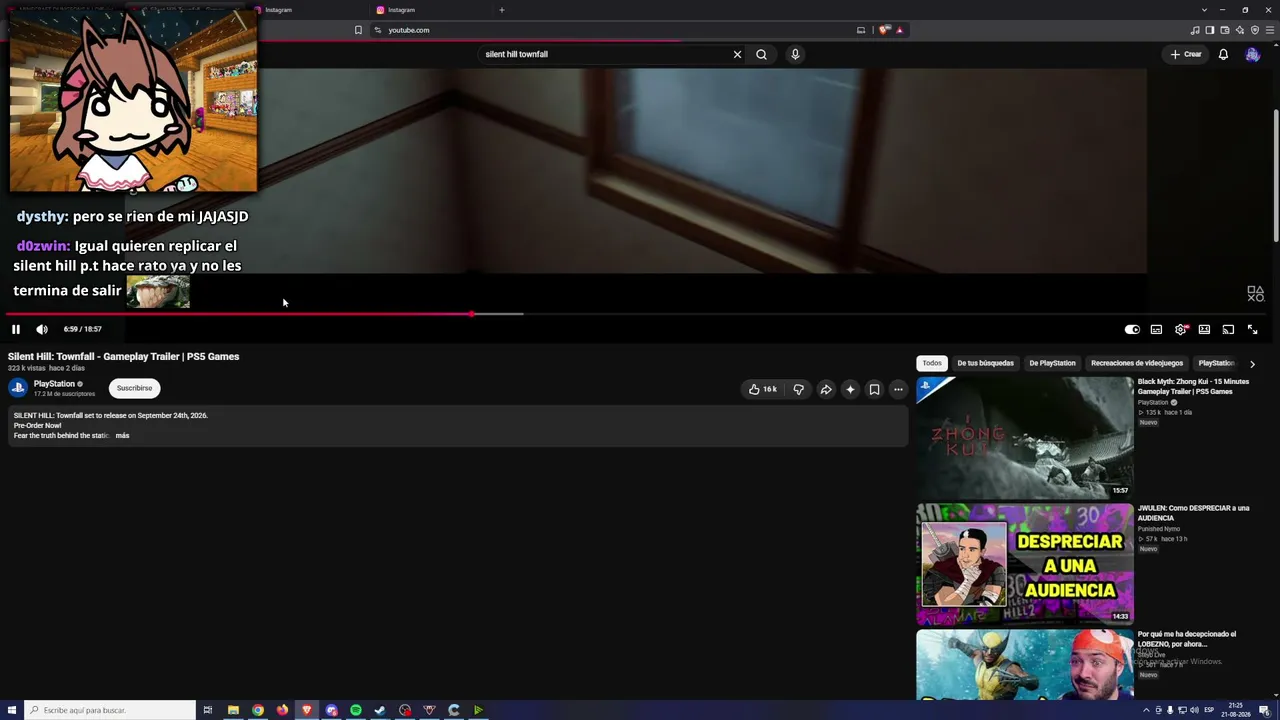Mute the video volume speaker icon
Viewport: 1280px width, 720px height.
click(42, 329)
